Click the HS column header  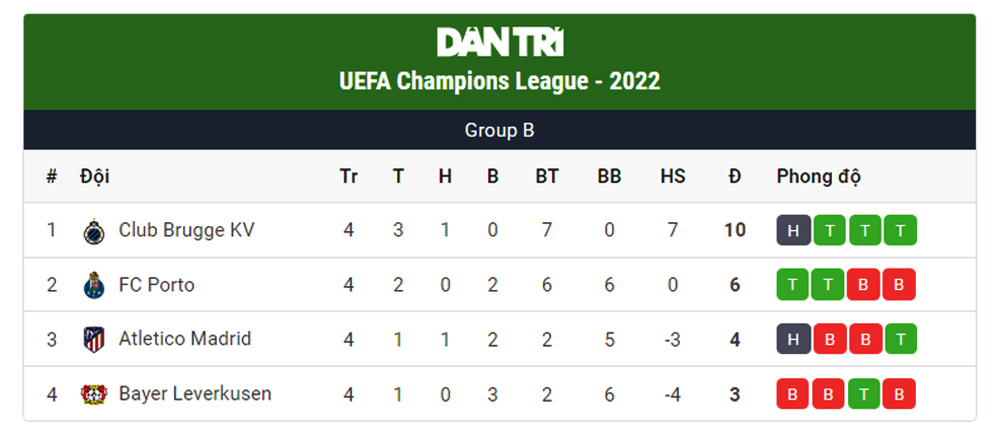tap(673, 177)
